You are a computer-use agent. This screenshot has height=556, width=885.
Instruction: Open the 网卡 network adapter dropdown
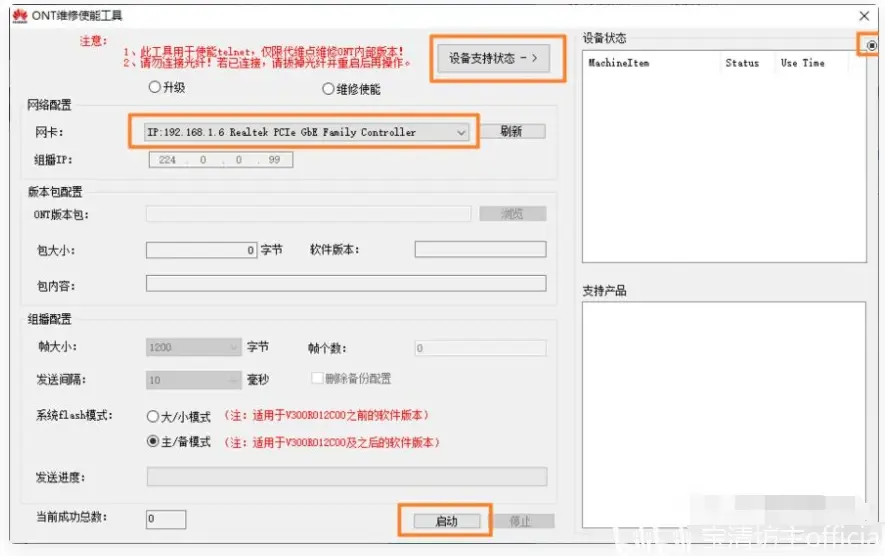click(306, 132)
